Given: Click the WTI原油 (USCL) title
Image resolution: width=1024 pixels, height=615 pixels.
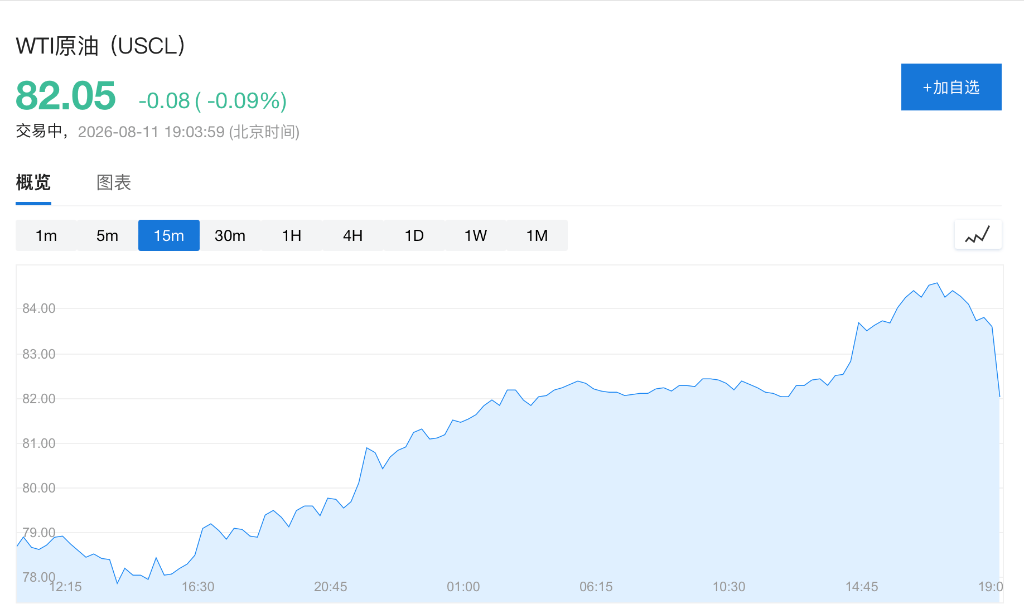Looking at the screenshot, I should (x=101, y=46).
